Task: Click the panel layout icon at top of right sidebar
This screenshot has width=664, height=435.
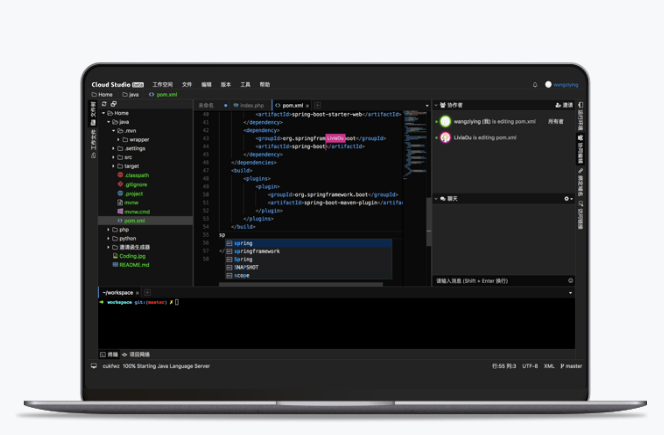Action: tap(581, 105)
